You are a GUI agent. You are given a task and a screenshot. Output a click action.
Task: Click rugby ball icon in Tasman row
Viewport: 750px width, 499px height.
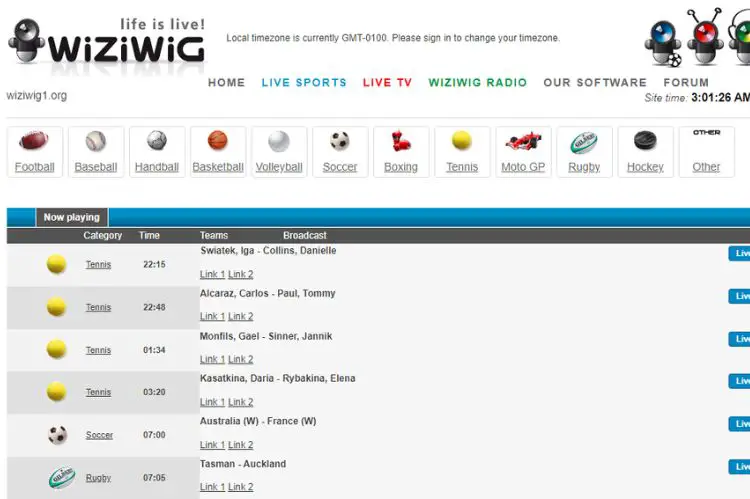[x=62, y=477]
